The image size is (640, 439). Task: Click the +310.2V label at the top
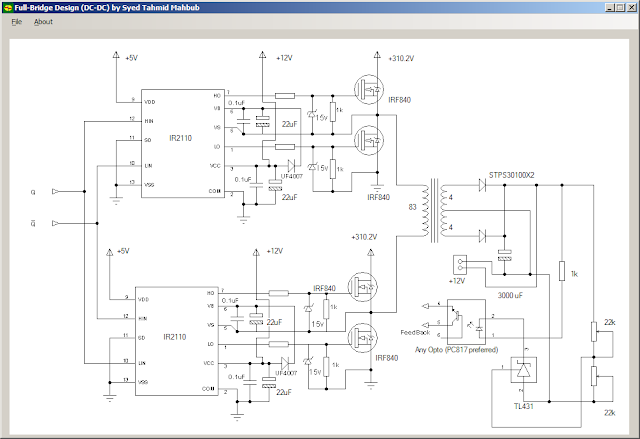401,58
